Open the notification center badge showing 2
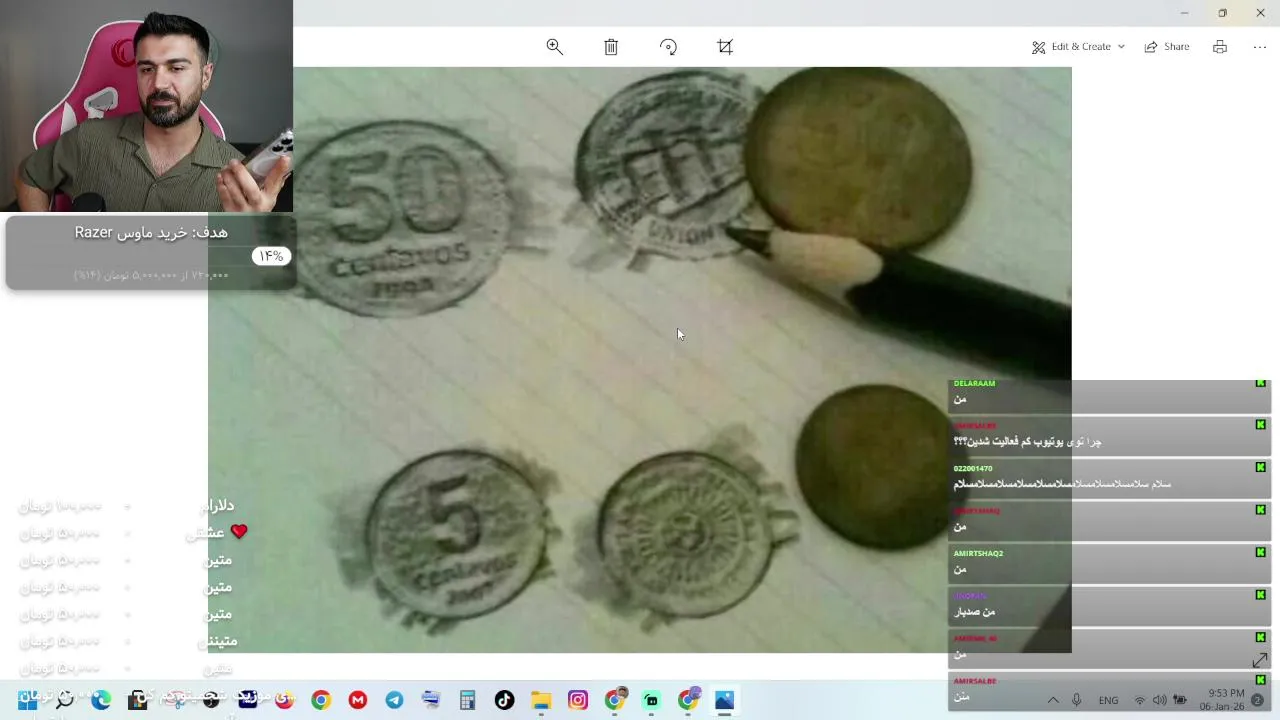 pos(1258,701)
